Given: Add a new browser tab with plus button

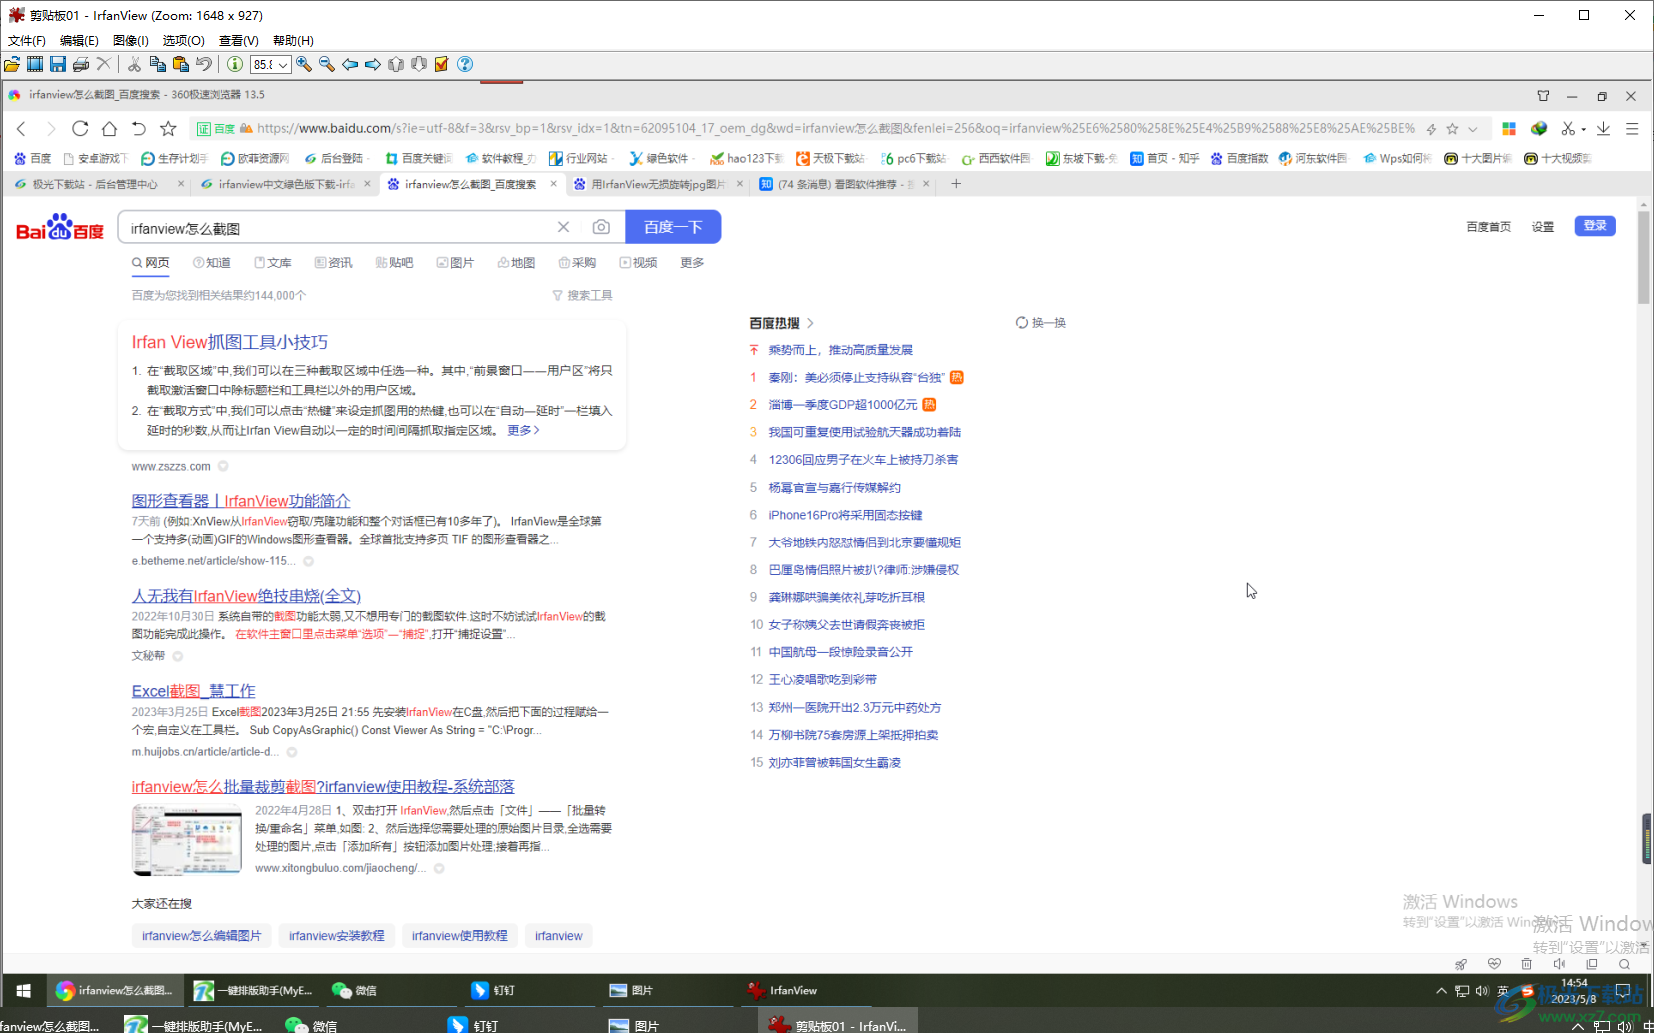Looking at the screenshot, I should coord(956,184).
